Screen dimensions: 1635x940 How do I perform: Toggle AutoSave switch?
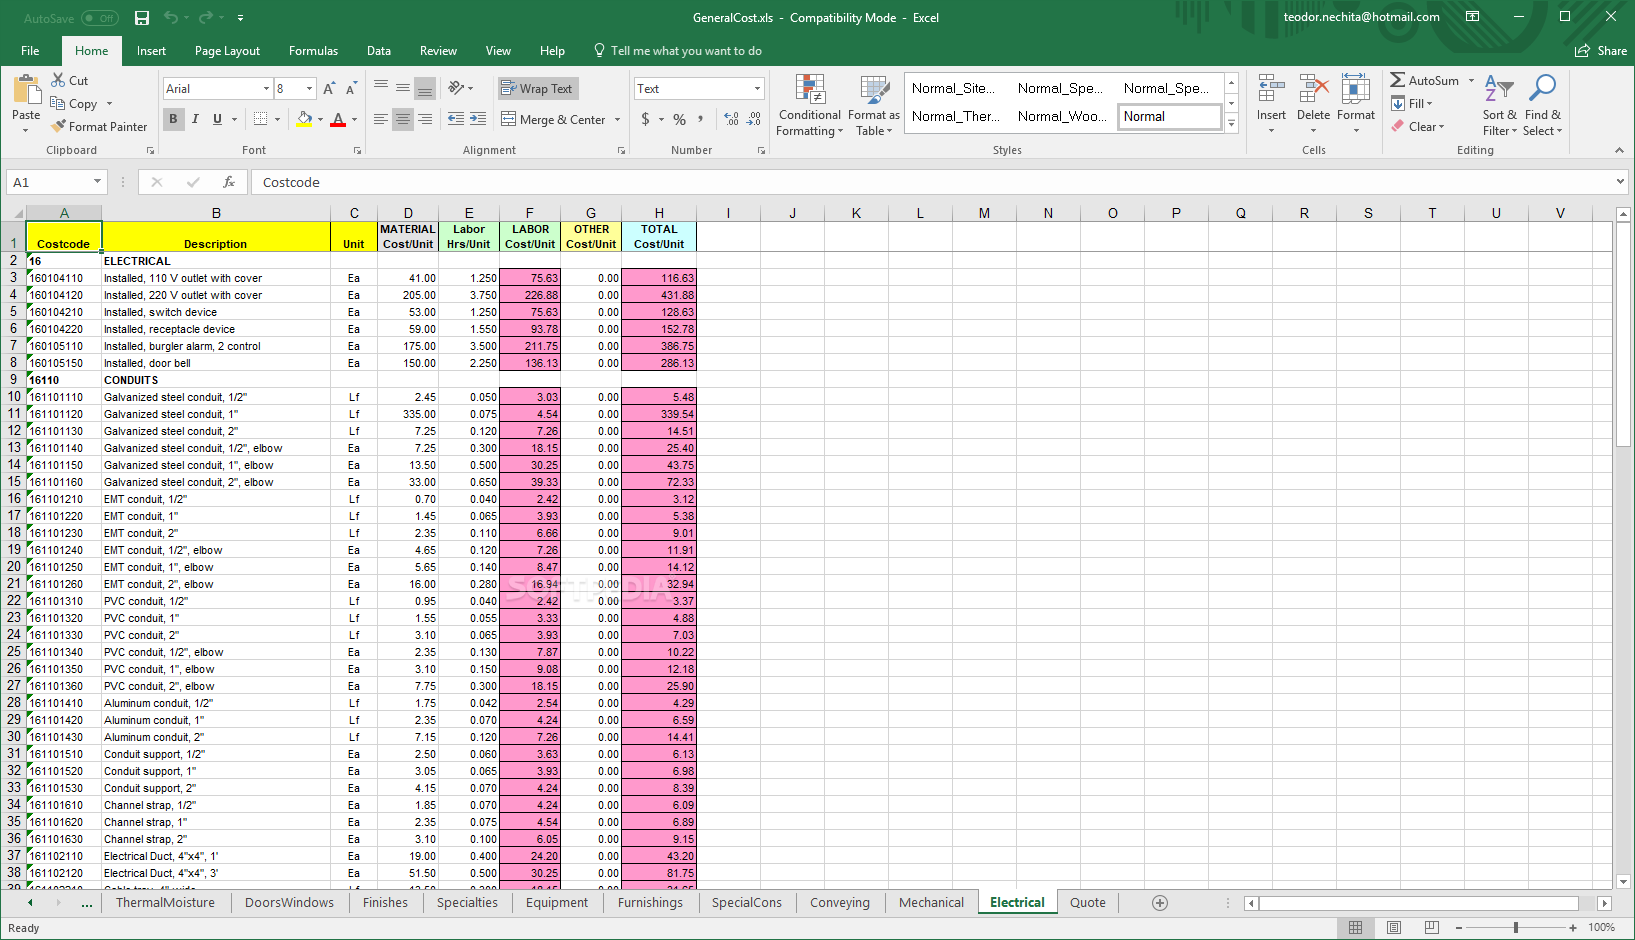point(99,18)
